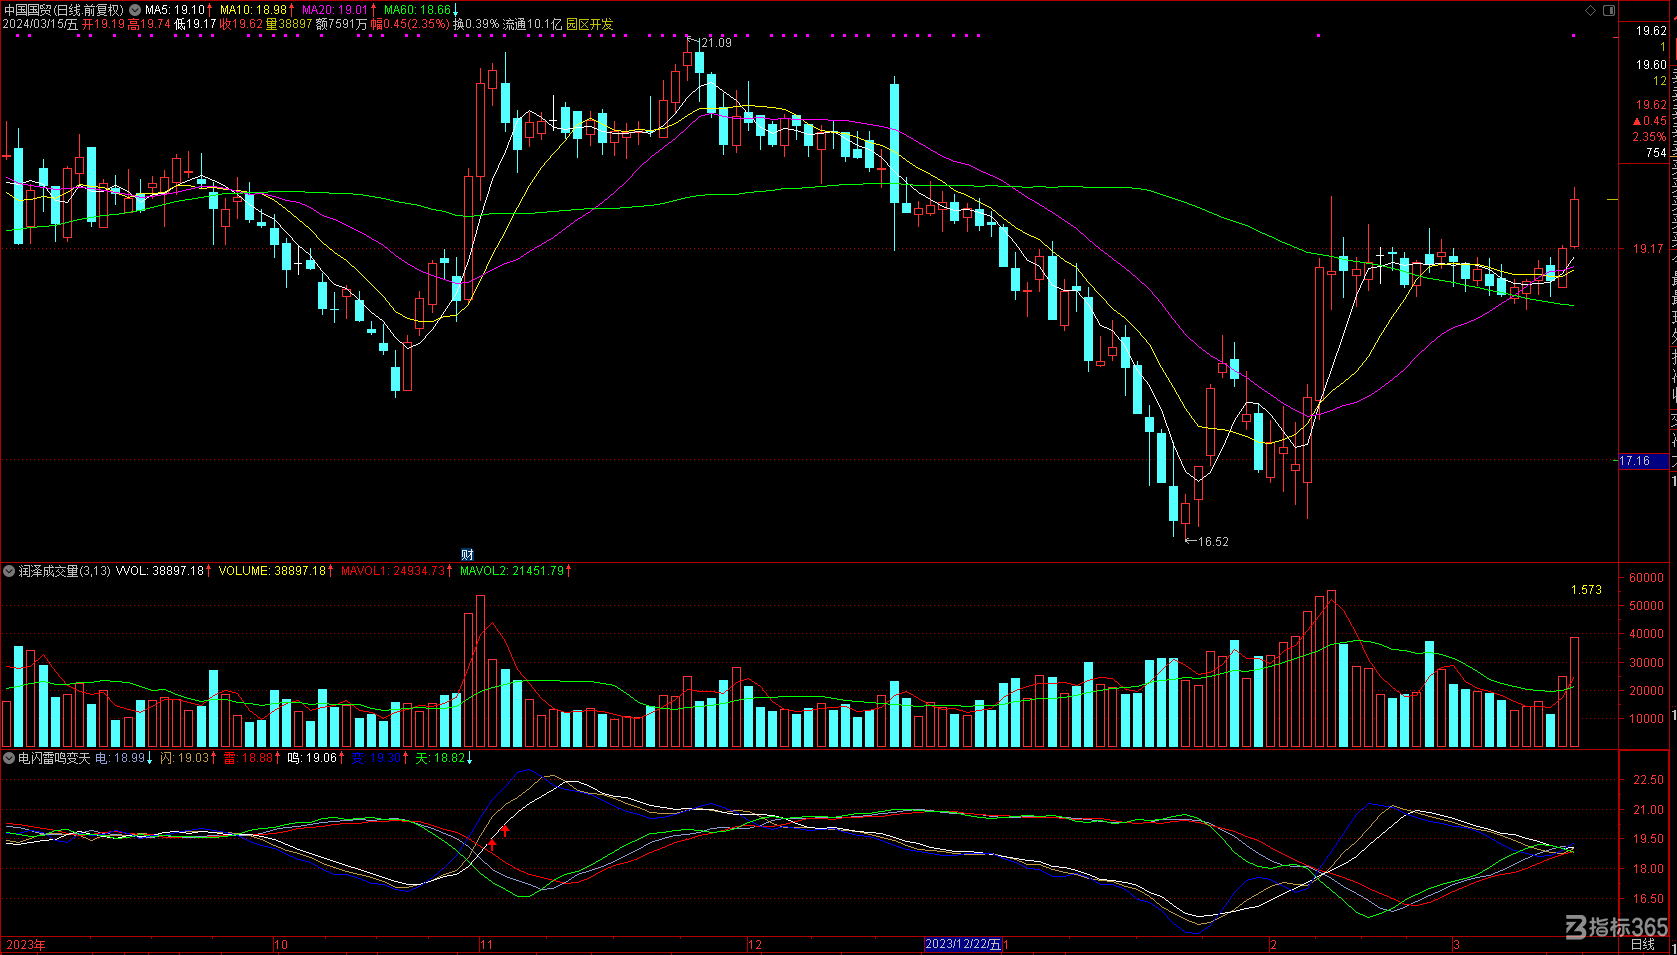Click the 换0.39% turnover rate in header
The image size is (1677, 955).
[x=476, y=24]
